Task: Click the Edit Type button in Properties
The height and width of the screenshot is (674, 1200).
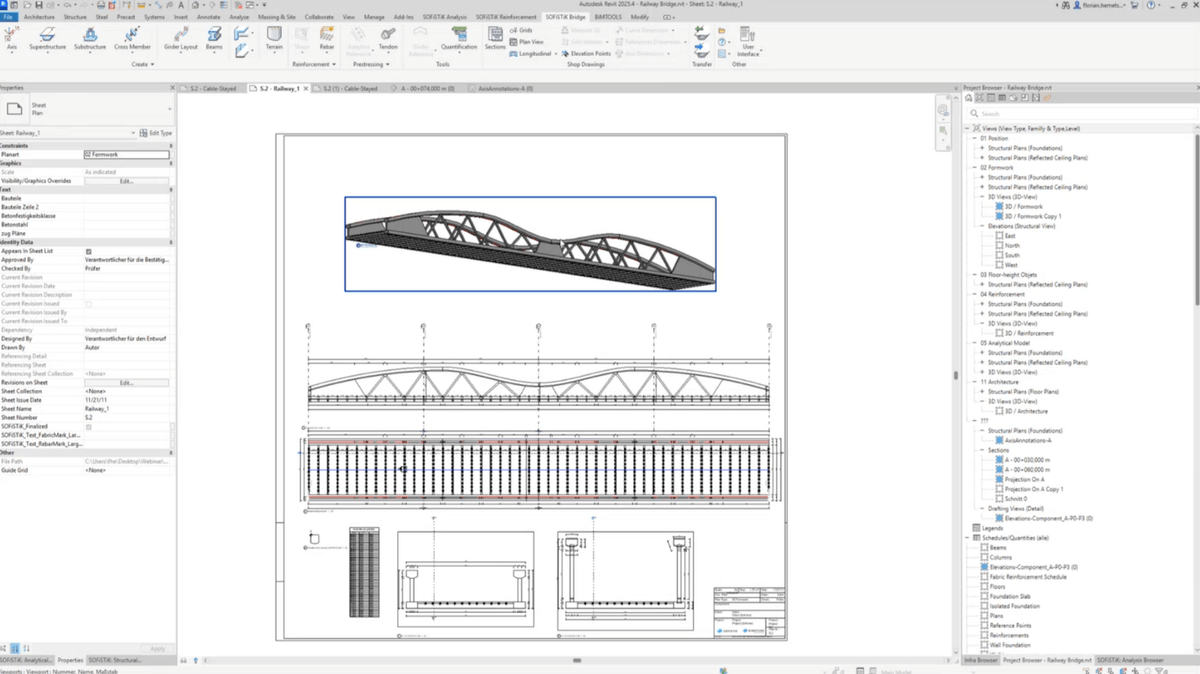Action: tap(159, 132)
